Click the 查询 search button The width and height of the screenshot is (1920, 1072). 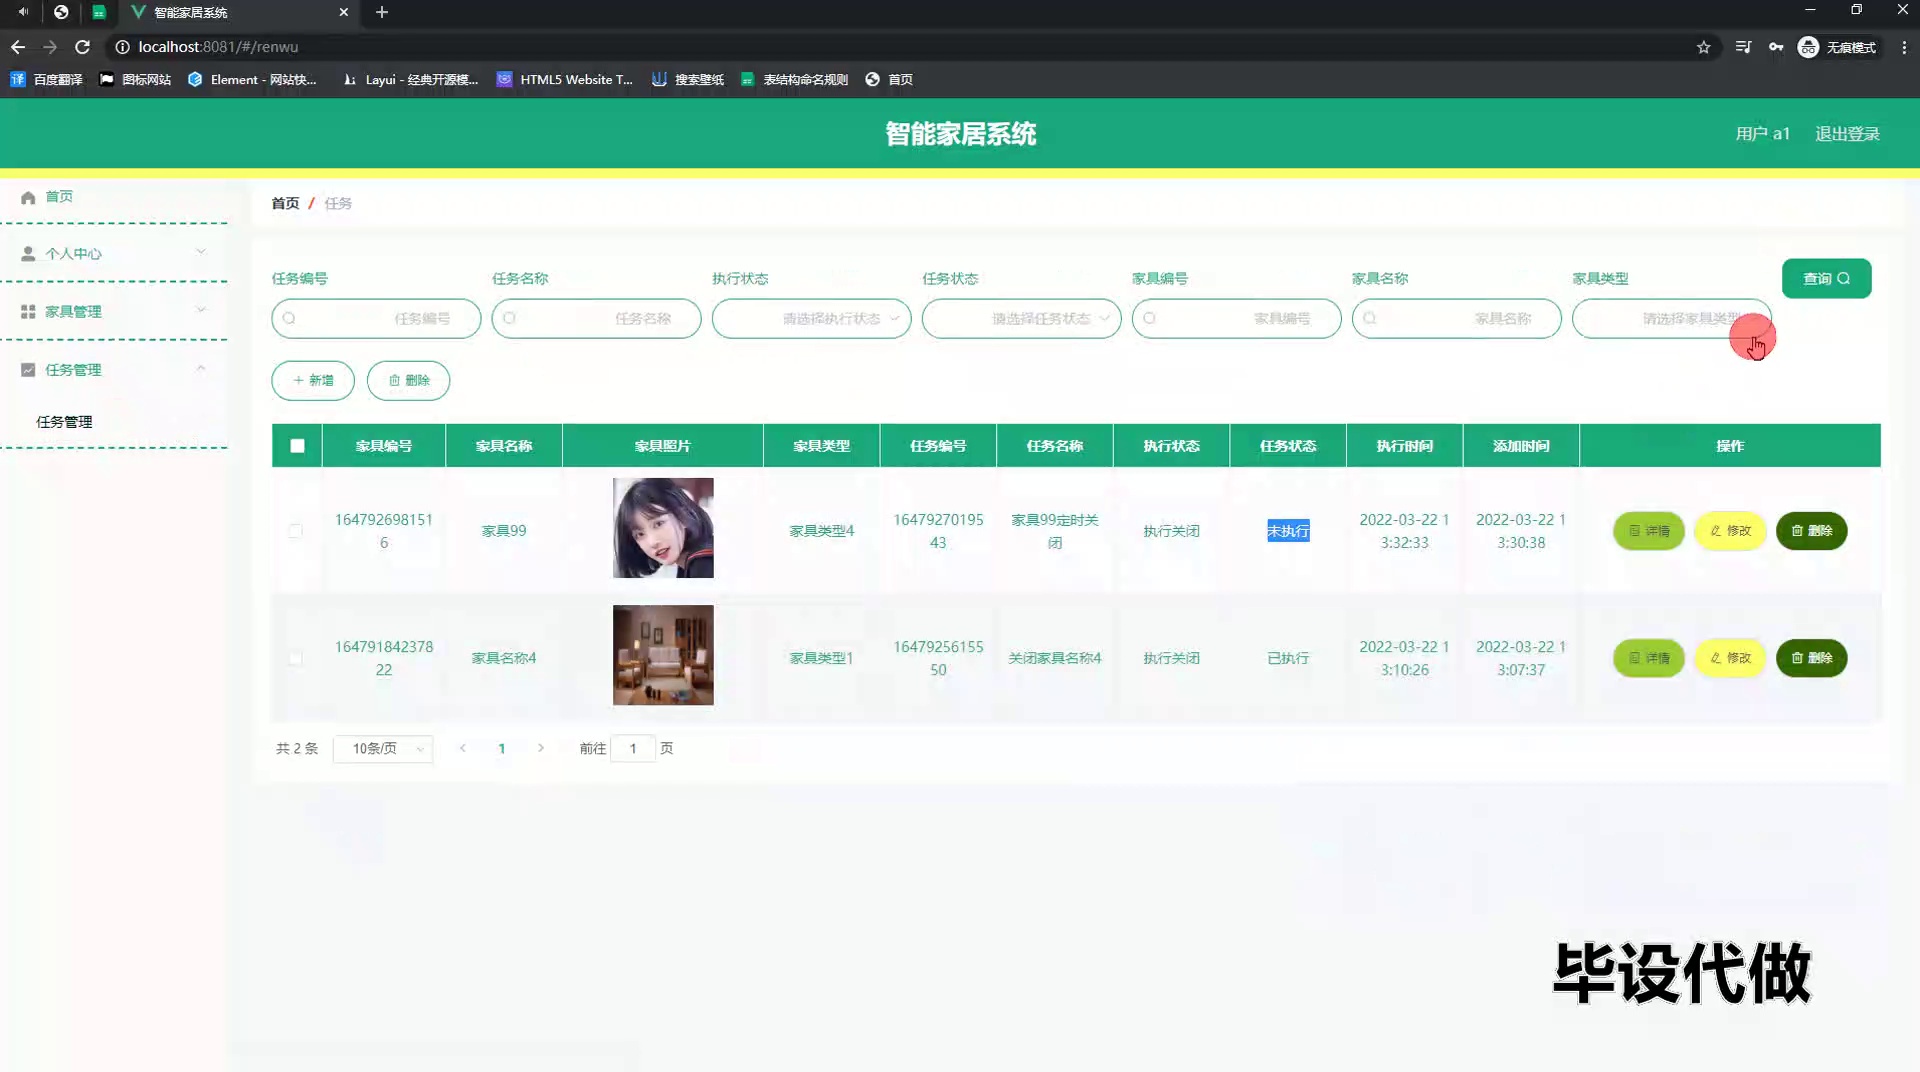pos(1826,279)
